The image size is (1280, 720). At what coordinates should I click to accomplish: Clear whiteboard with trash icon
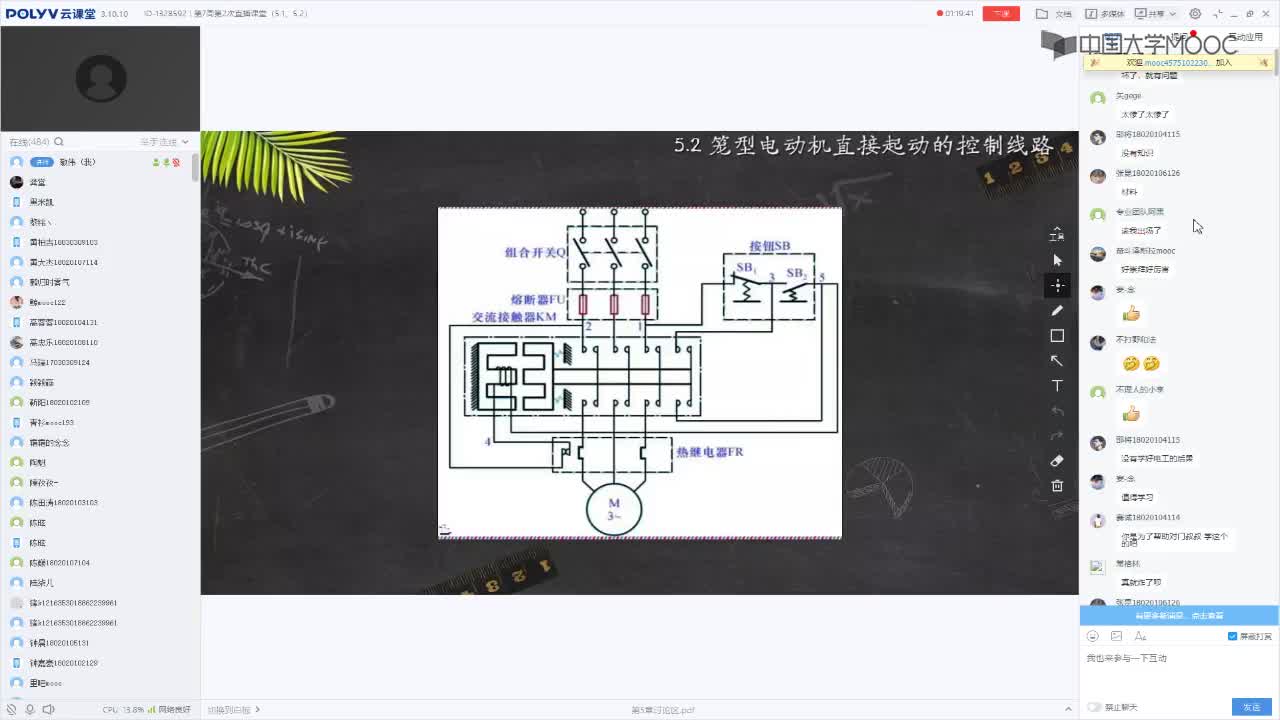pyautogui.click(x=1057, y=486)
